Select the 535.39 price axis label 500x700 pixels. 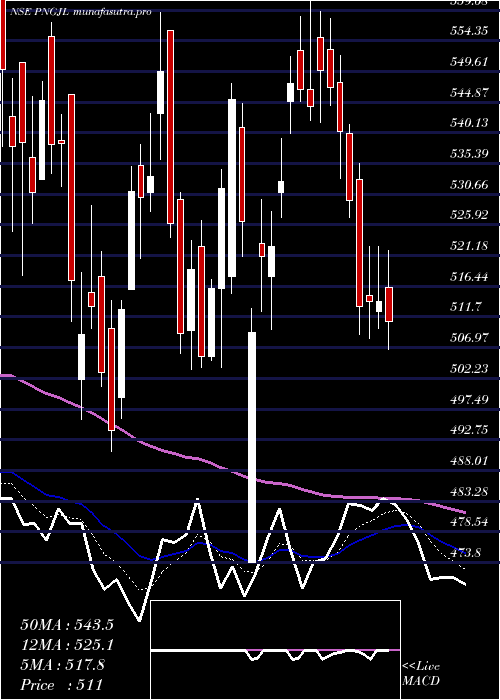tap(469, 154)
